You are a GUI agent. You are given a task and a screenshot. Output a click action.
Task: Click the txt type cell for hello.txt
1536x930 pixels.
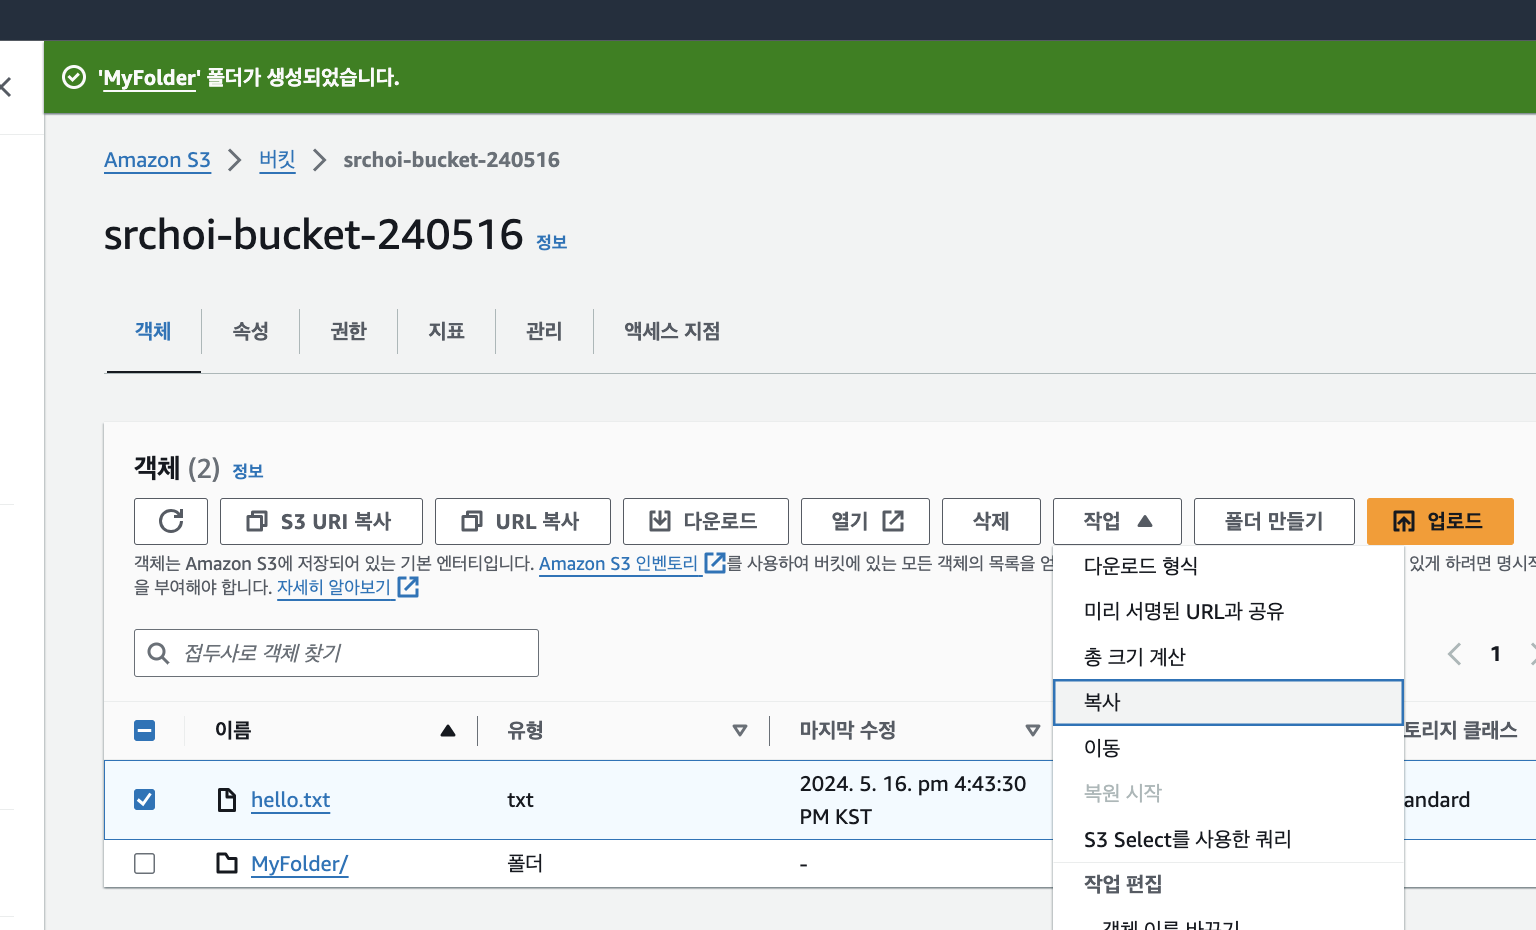pyautogui.click(x=520, y=800)
